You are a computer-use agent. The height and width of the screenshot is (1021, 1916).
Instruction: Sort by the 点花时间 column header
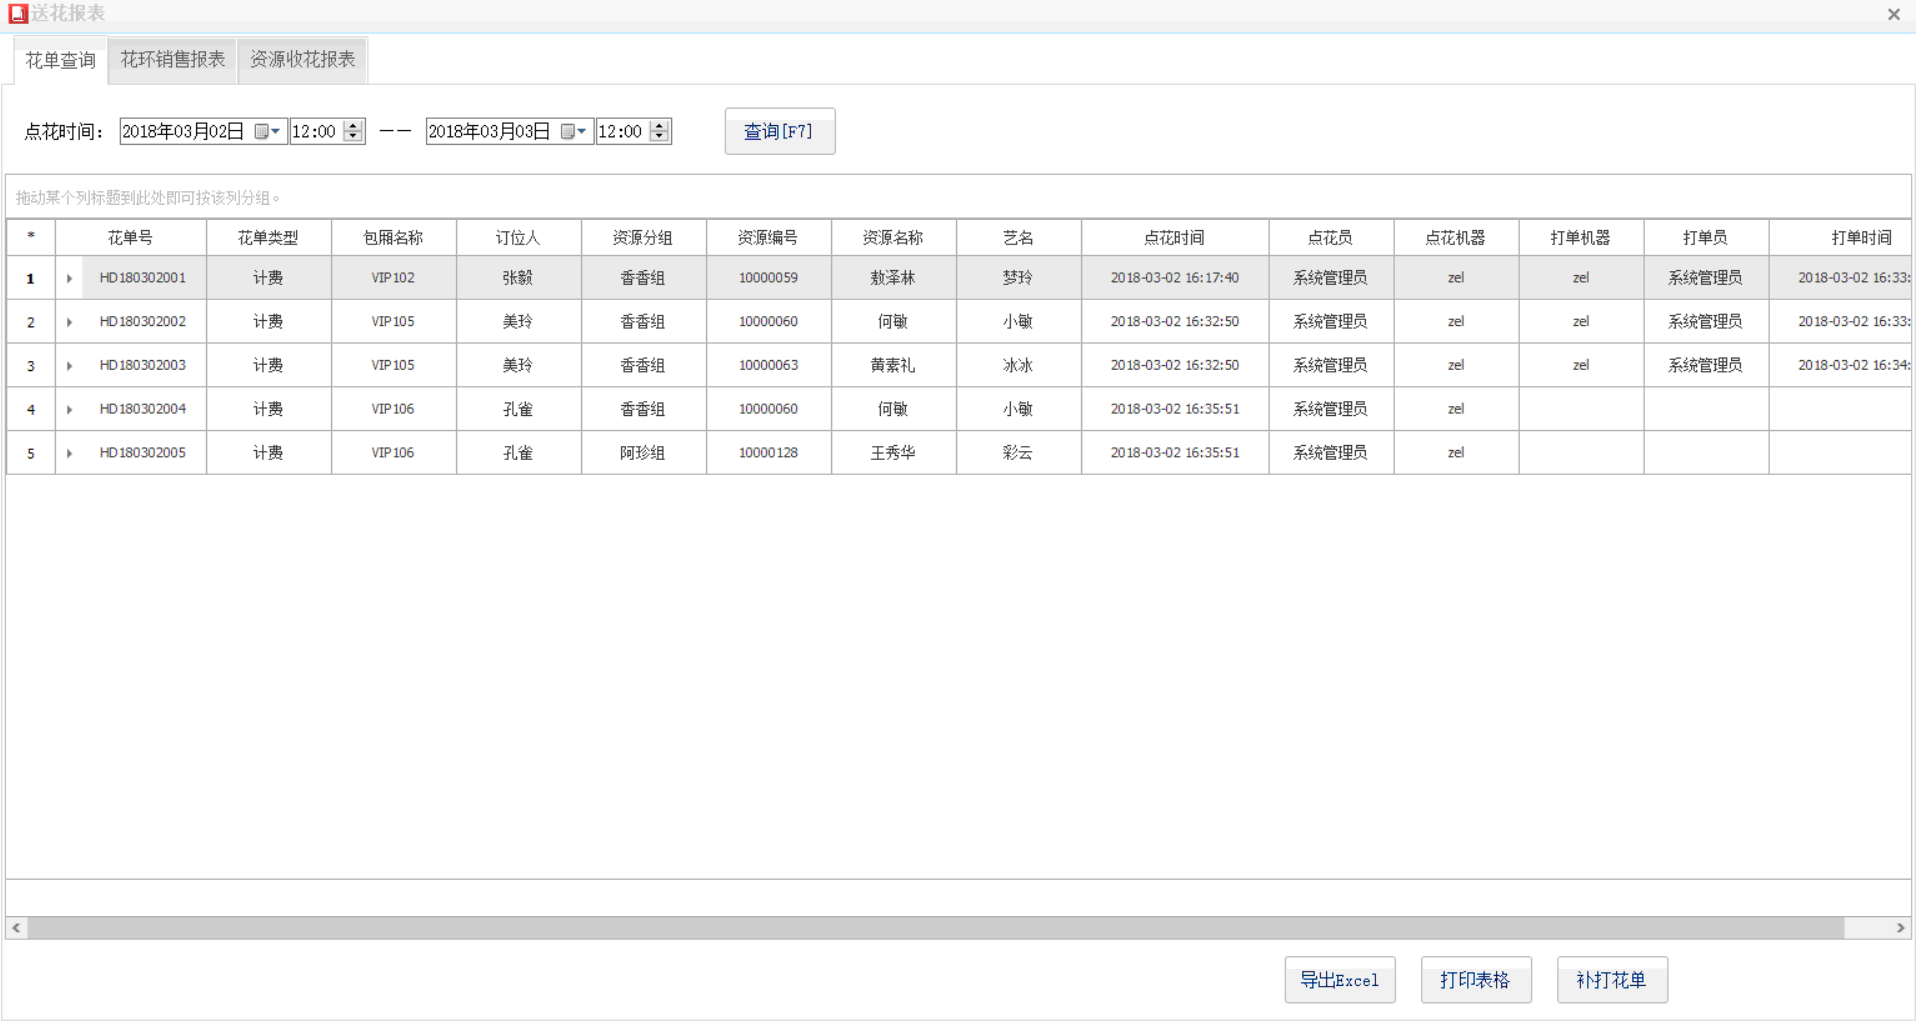tap(1175, 237)
